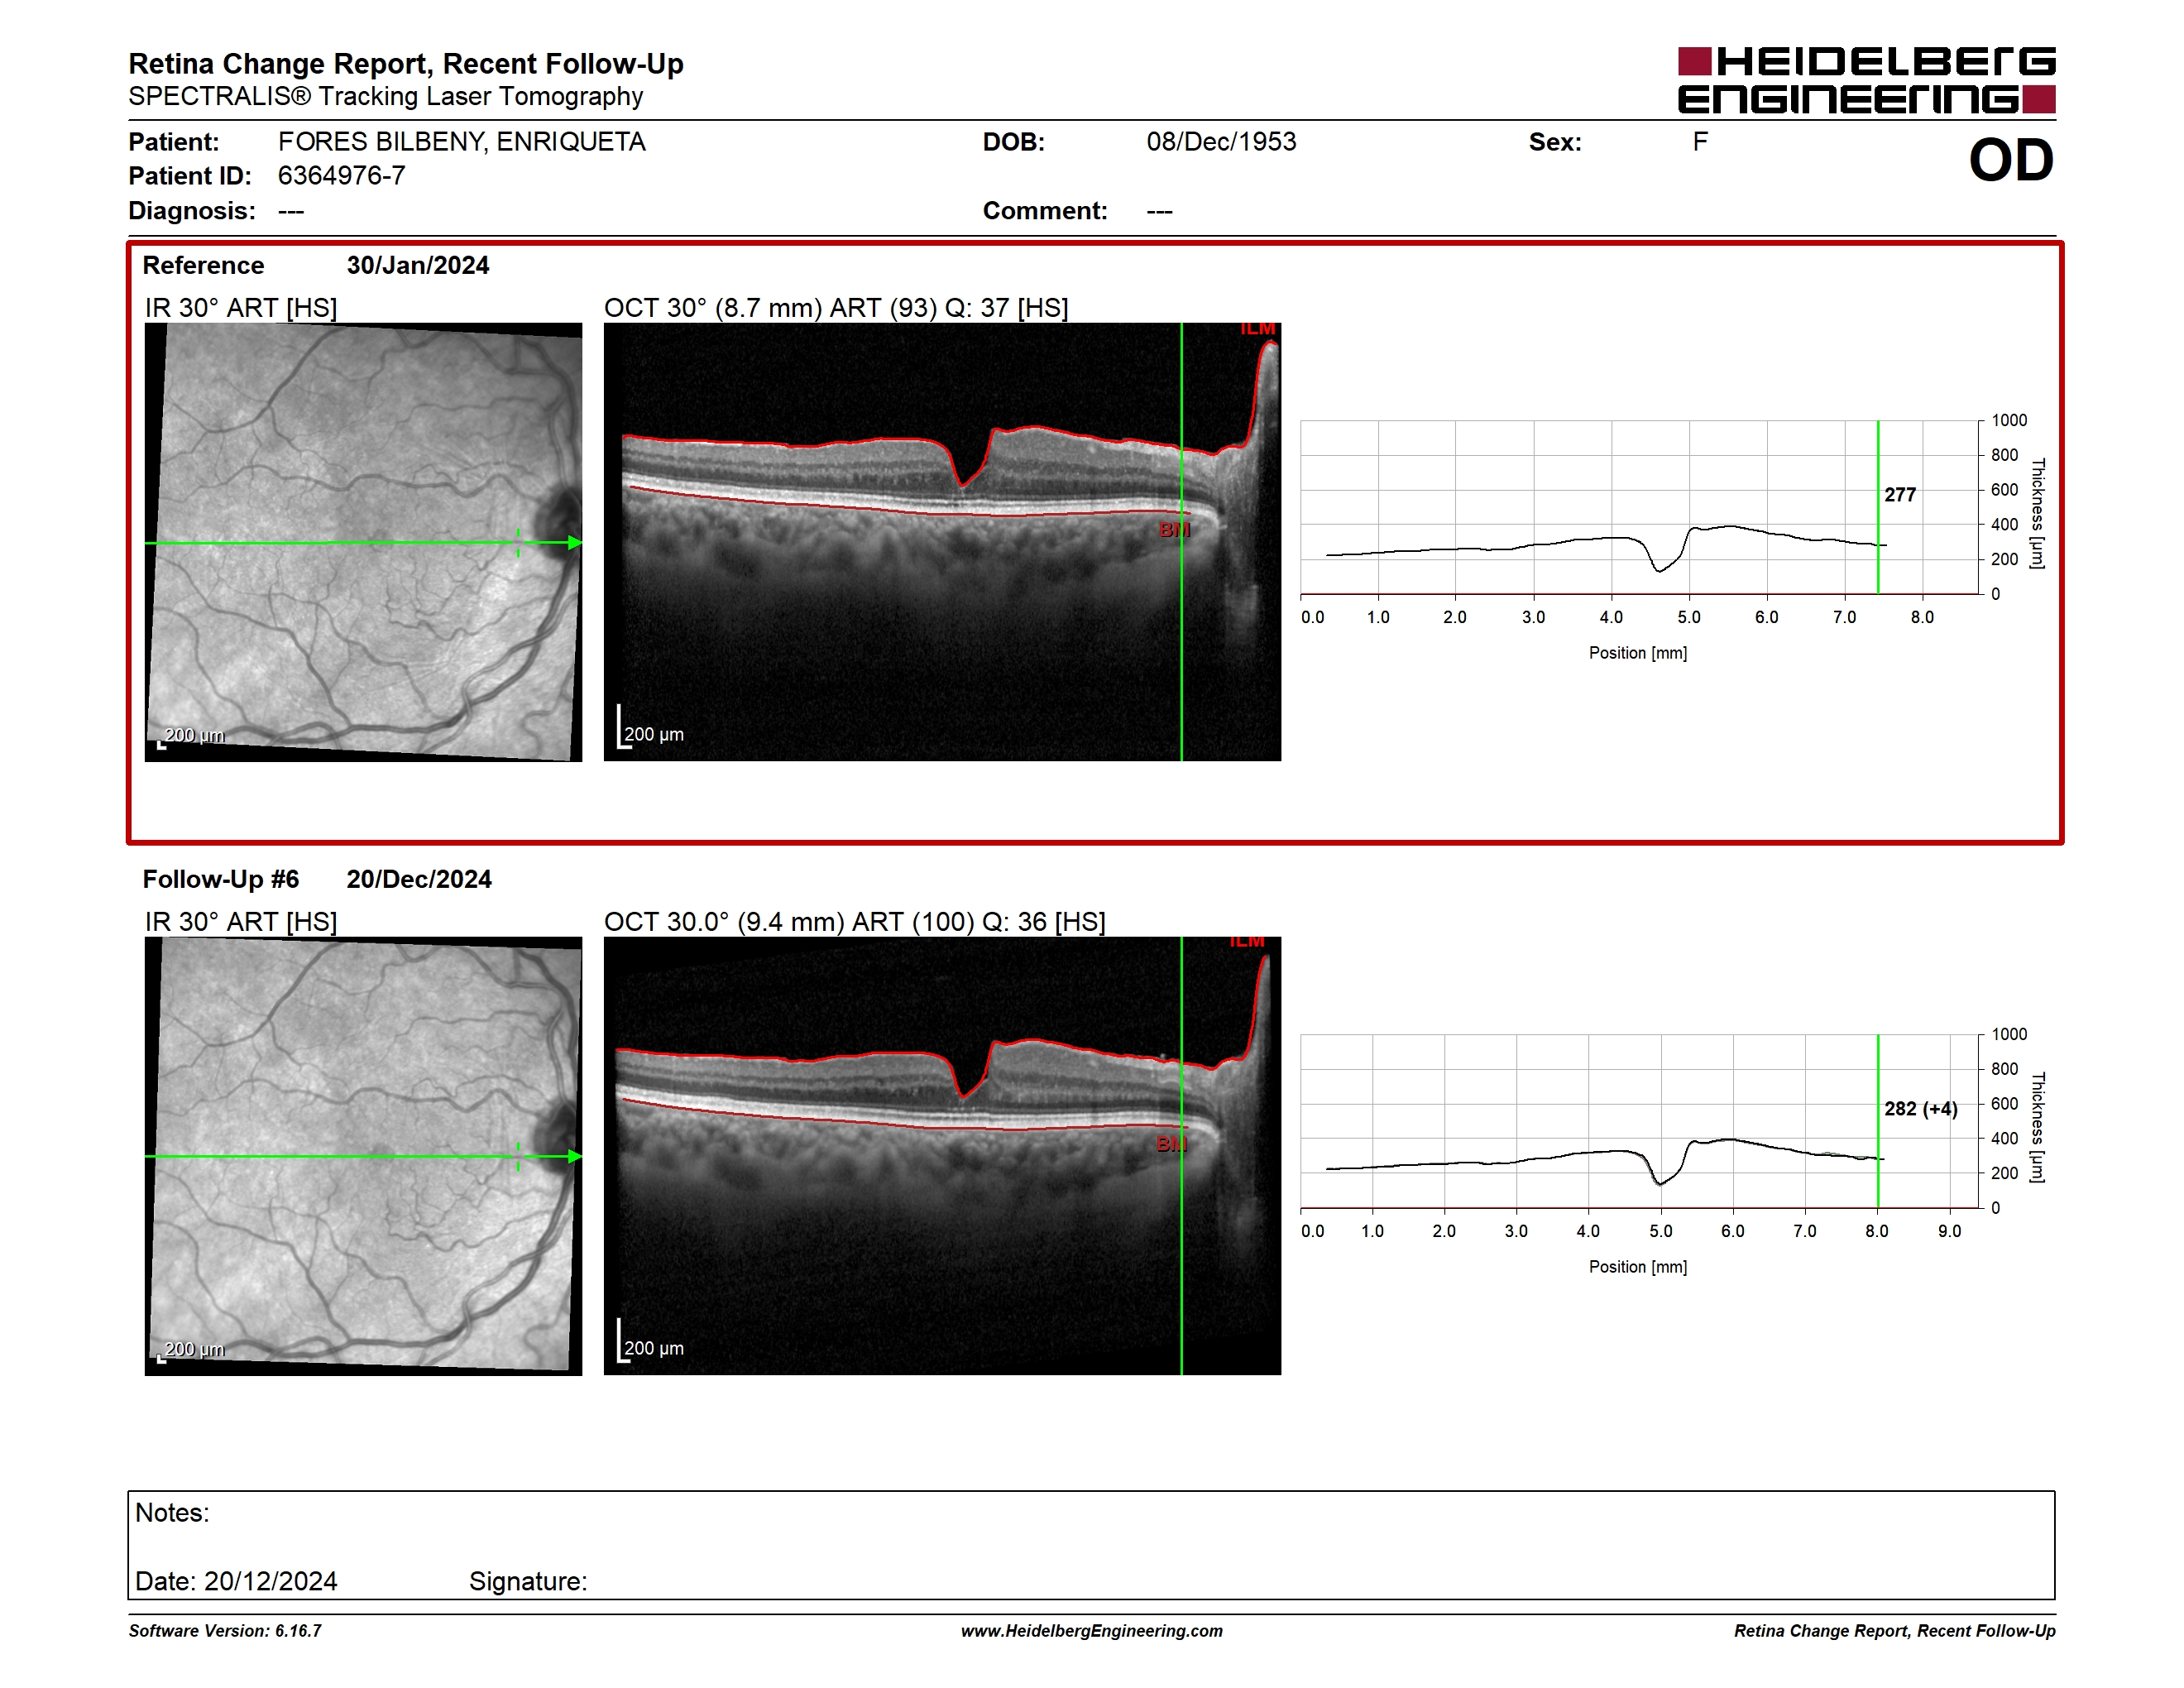The image size is (2184, 1688).
Task: Open the Follow-Up IR fundus image
Action: pos(363,1156)
